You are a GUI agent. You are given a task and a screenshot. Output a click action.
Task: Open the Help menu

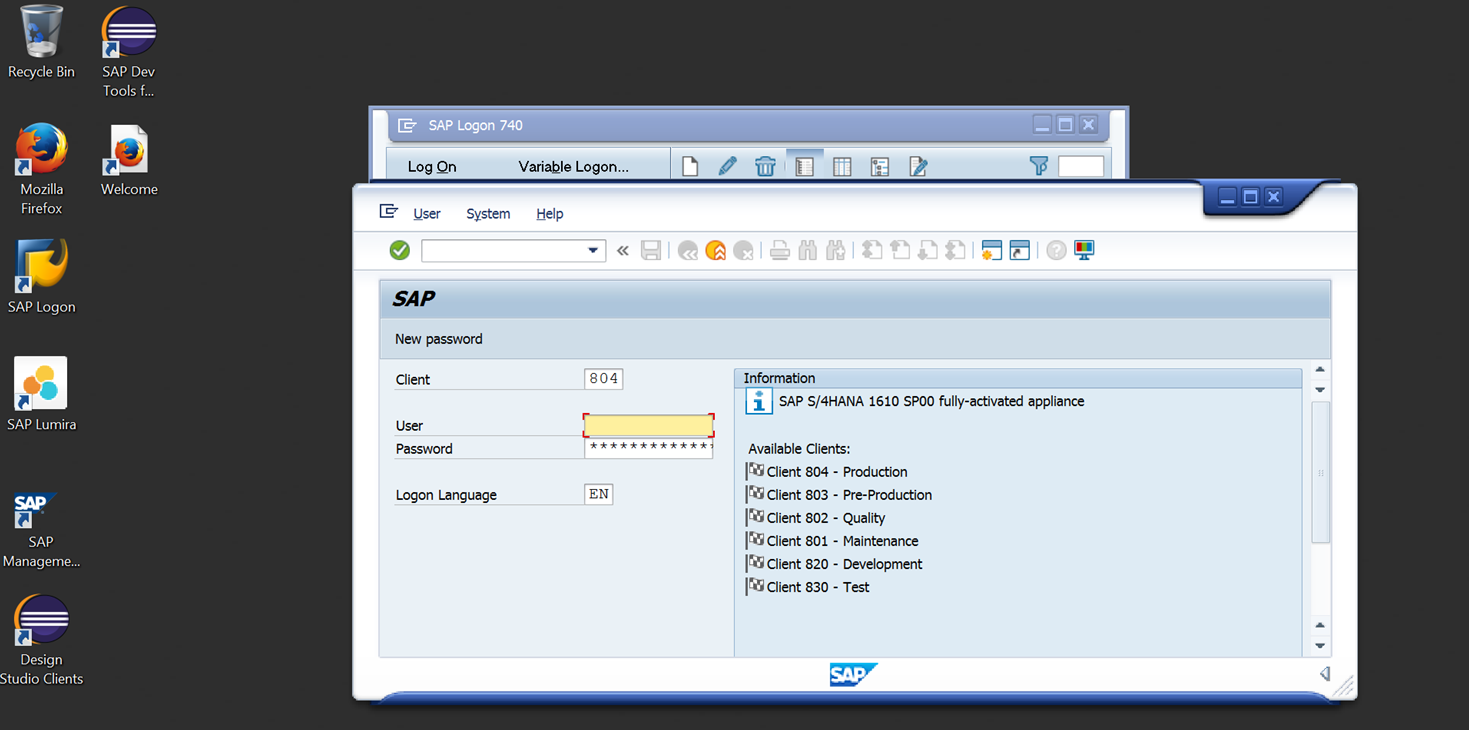(550, 214)
